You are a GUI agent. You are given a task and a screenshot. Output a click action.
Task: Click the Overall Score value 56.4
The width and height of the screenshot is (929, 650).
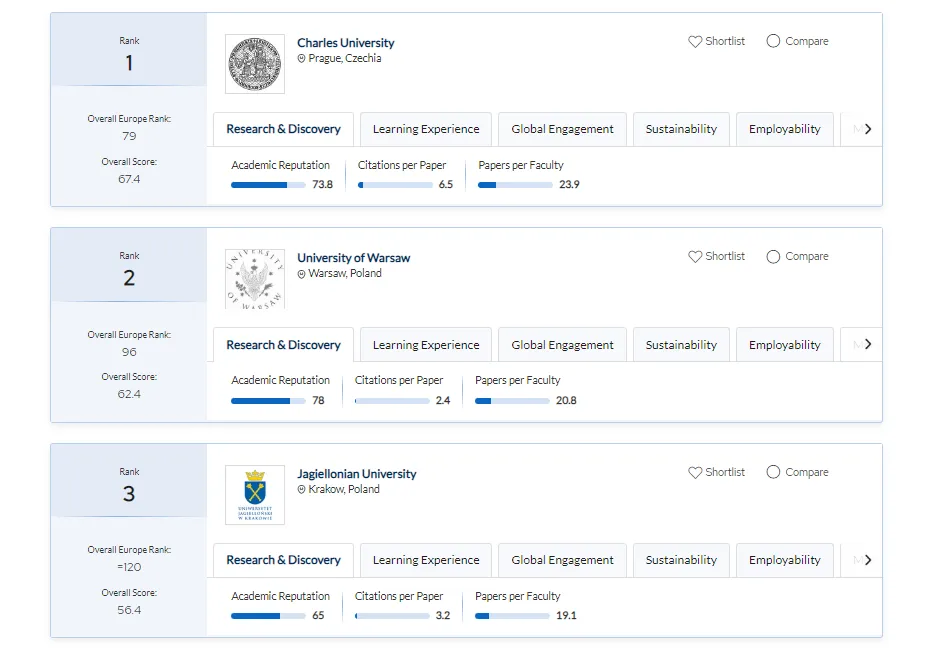point(129,610)
